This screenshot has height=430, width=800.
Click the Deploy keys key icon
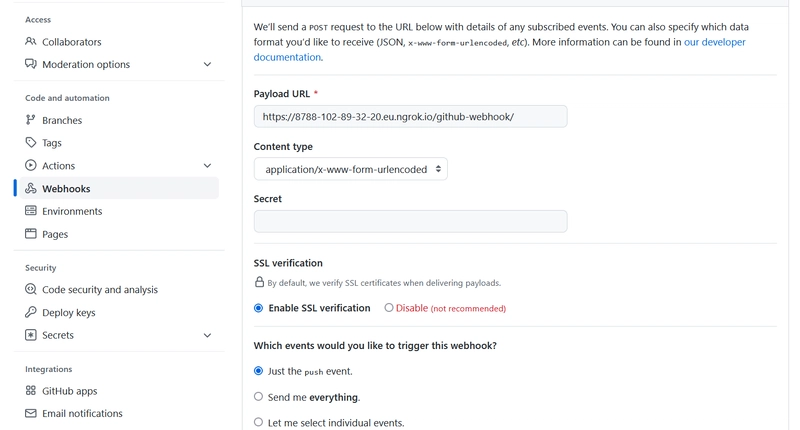tap(31, 312)
